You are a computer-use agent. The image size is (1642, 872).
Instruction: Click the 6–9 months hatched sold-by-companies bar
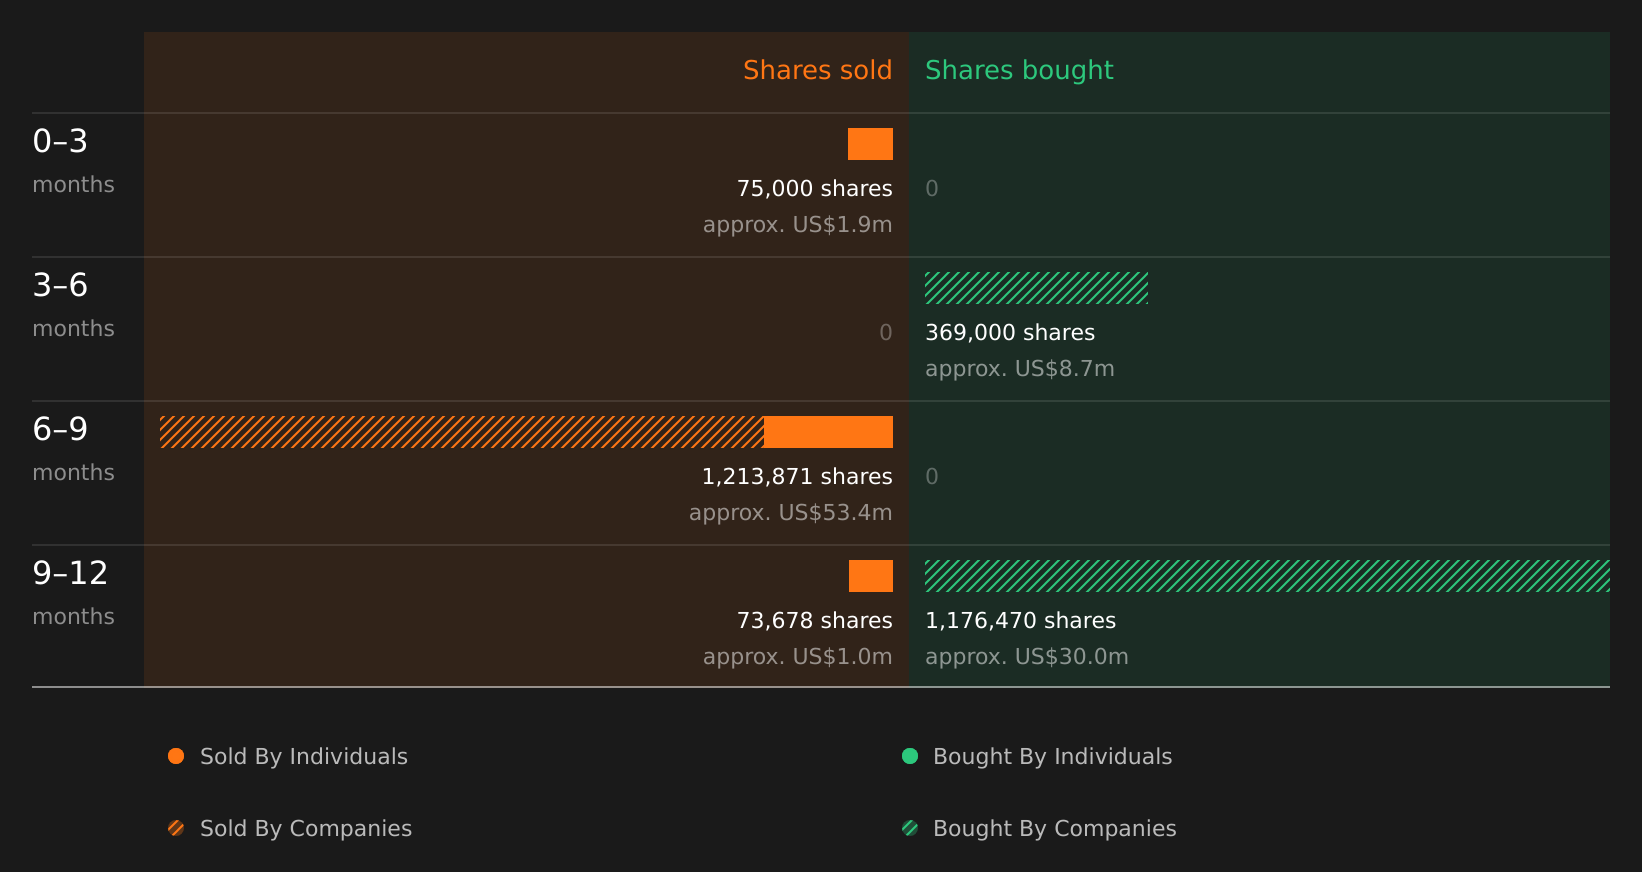click(x=462, y=432)
